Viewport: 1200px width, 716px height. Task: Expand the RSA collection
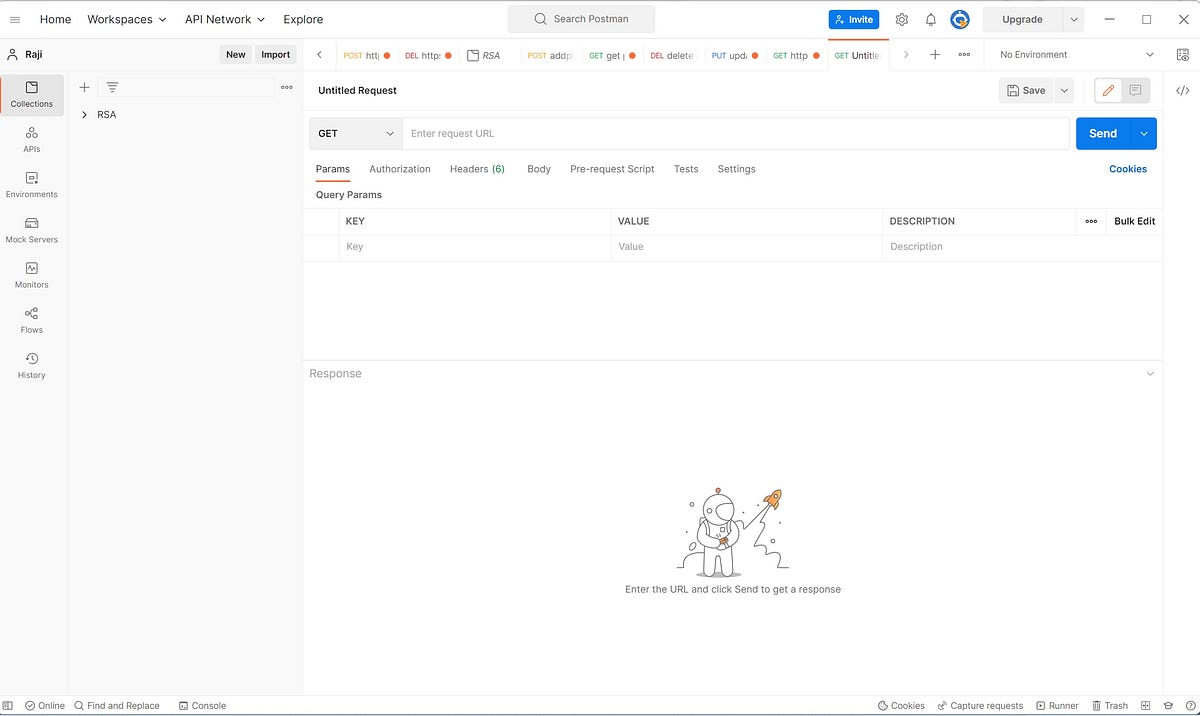pyautogui.click(x=84, y=114)
